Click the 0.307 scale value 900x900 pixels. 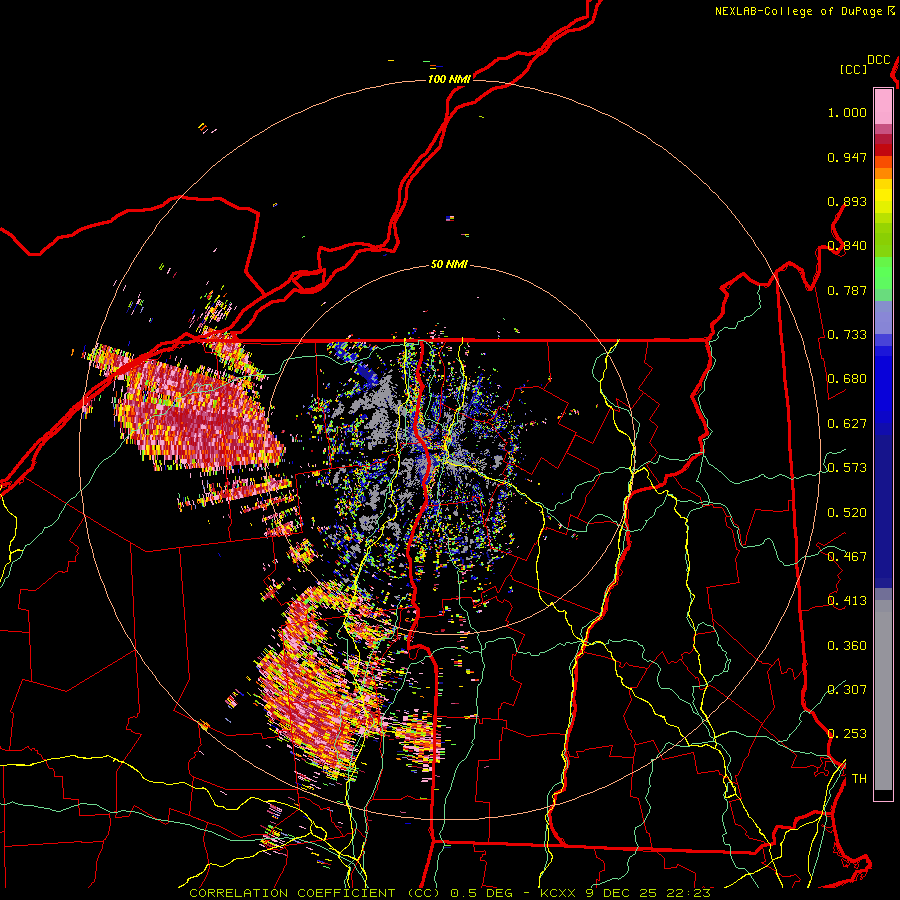click(x=847, y=689)
